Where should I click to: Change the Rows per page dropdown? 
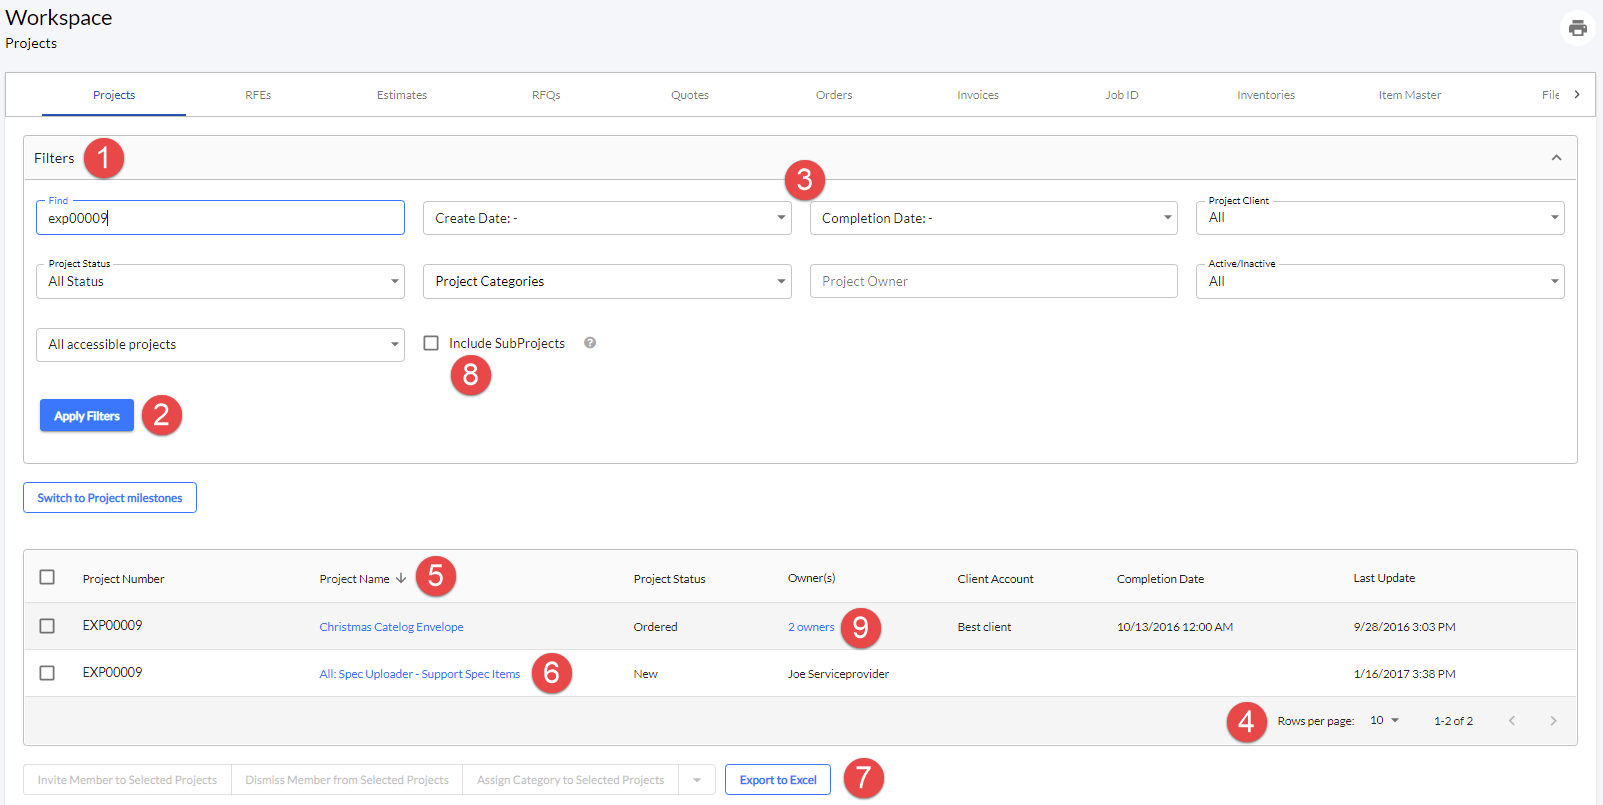[x=1385, y=721]
